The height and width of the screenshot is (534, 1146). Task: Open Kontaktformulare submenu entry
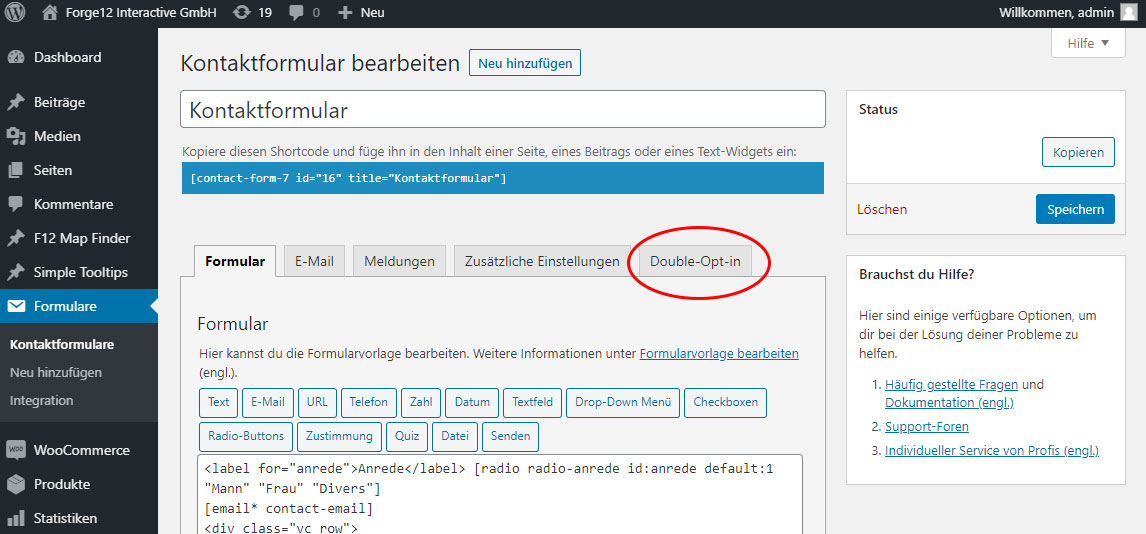click(62, 344)
